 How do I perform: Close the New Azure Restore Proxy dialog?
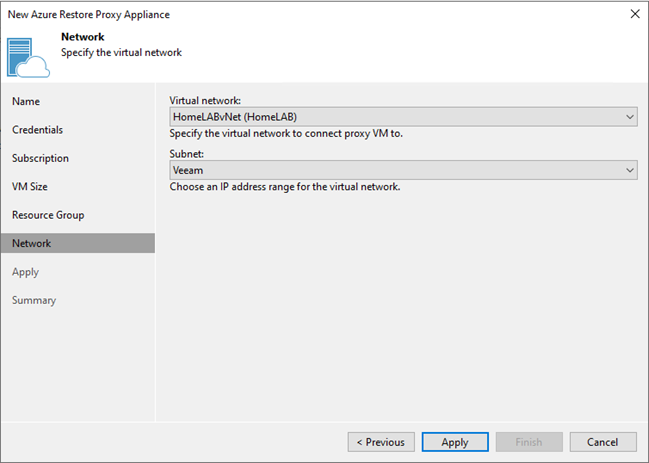tap(635, 14)
